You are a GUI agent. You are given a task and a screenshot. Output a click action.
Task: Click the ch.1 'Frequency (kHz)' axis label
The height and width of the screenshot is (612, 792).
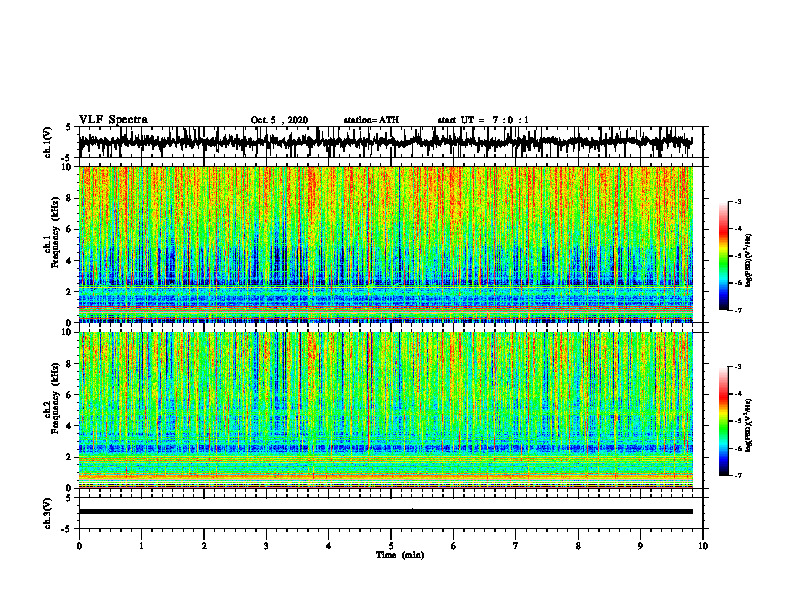click(55, 232)
